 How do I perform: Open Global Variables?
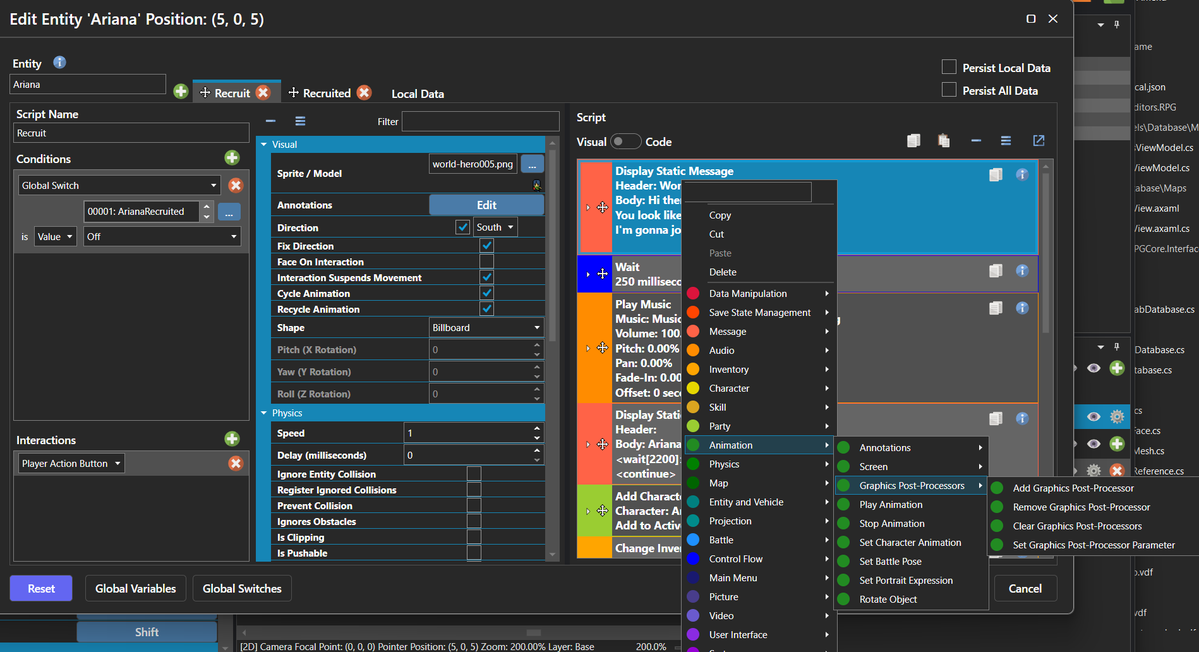135,589
